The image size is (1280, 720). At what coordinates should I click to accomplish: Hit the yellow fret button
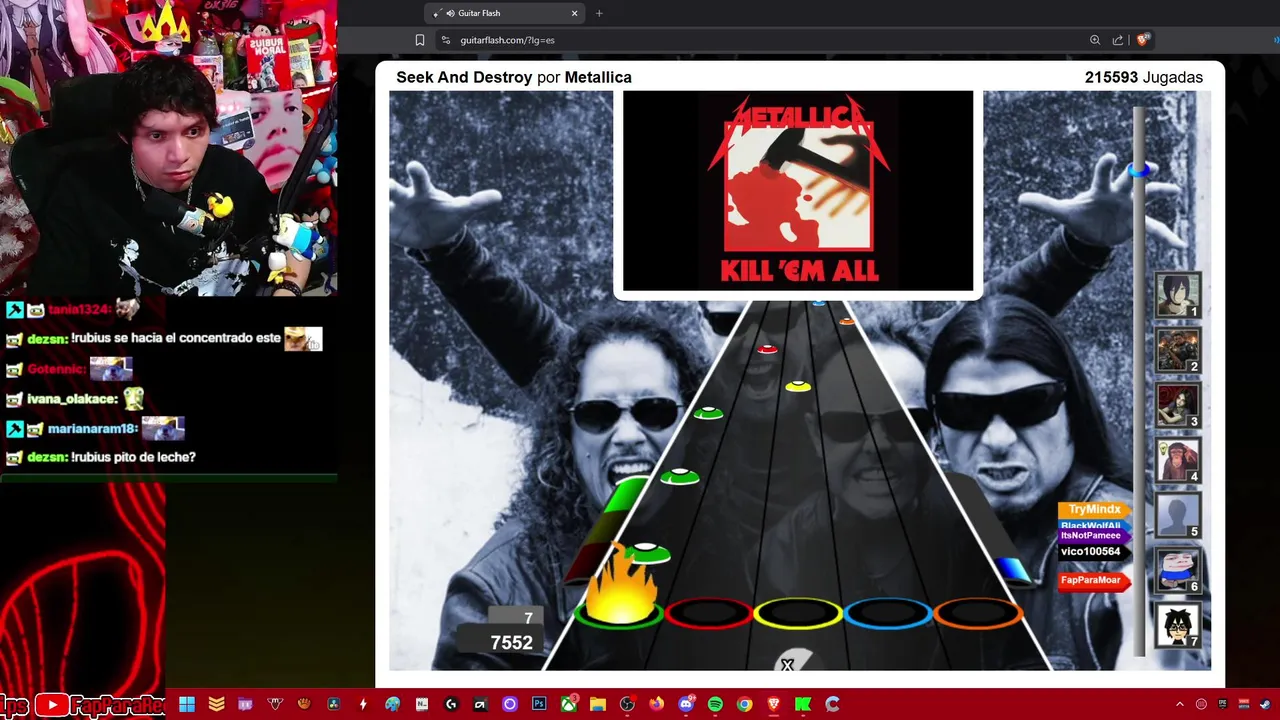(798, 613)
